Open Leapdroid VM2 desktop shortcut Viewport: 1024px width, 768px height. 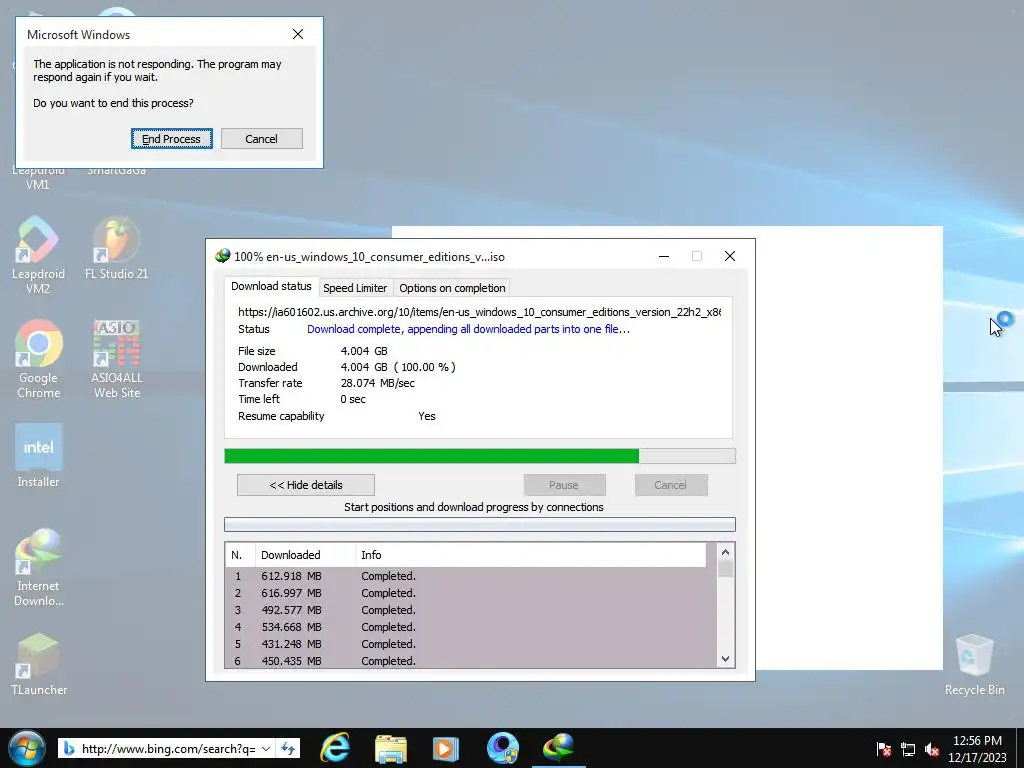[38, 255]
